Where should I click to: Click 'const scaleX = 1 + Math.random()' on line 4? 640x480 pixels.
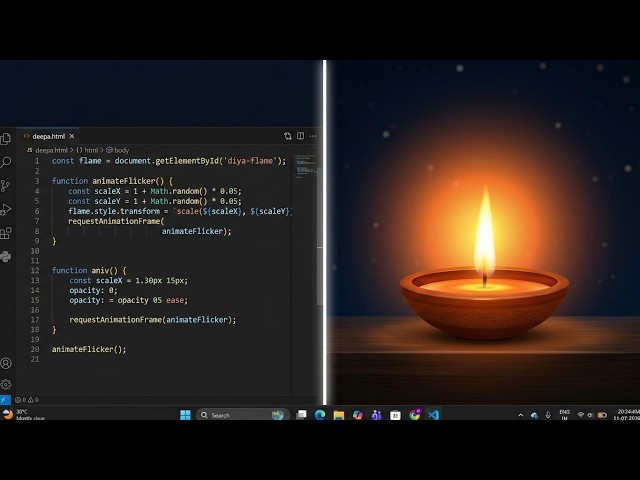pos(138,191)
